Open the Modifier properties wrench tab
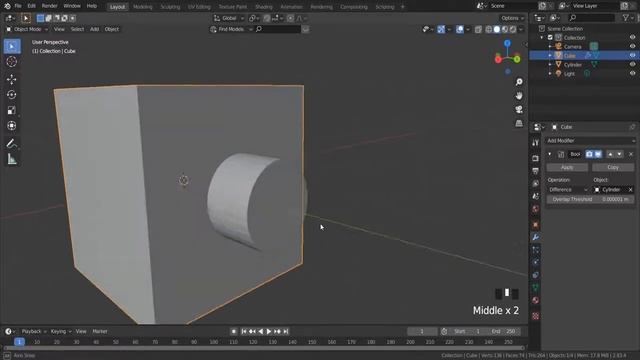The image size is (640, 360). point(536,237)
